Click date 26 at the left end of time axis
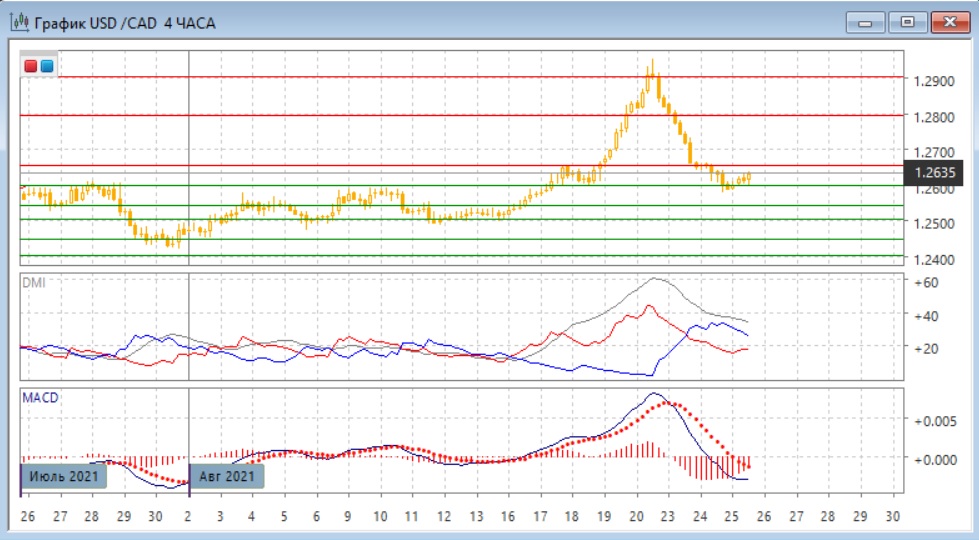 27,516
